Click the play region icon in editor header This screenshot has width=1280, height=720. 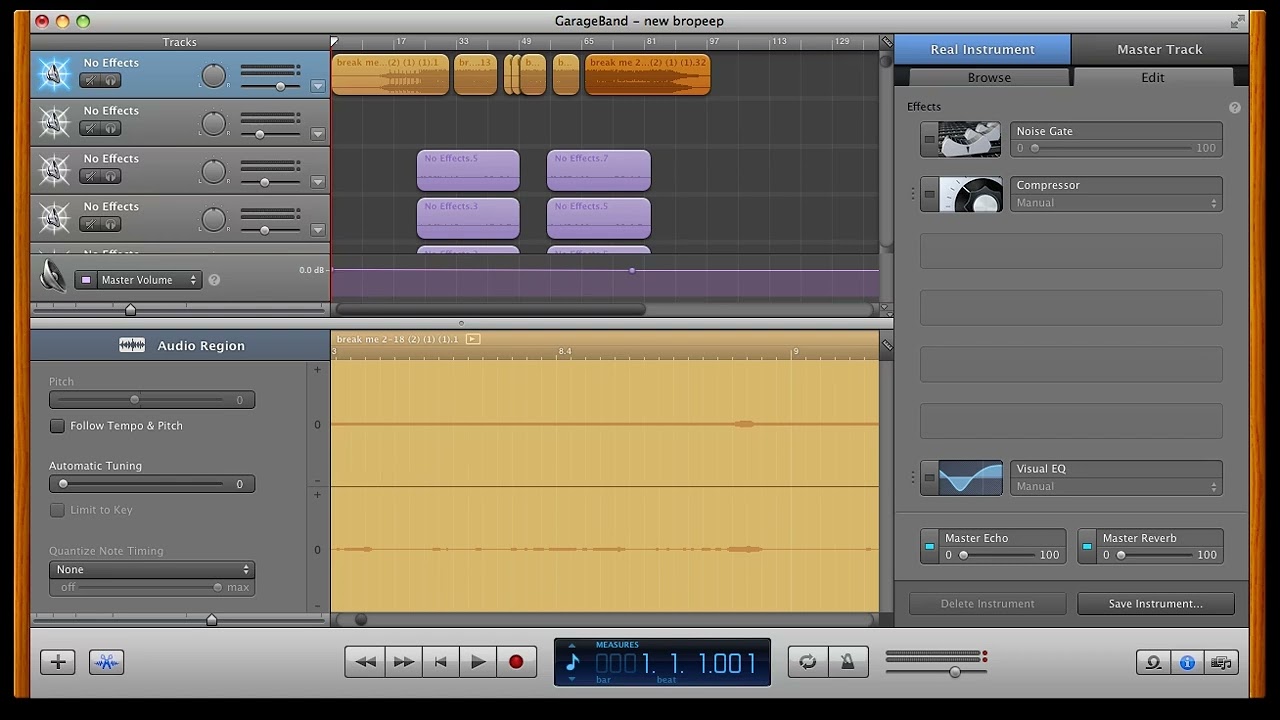pyautogui.click(x=473, y=339)
